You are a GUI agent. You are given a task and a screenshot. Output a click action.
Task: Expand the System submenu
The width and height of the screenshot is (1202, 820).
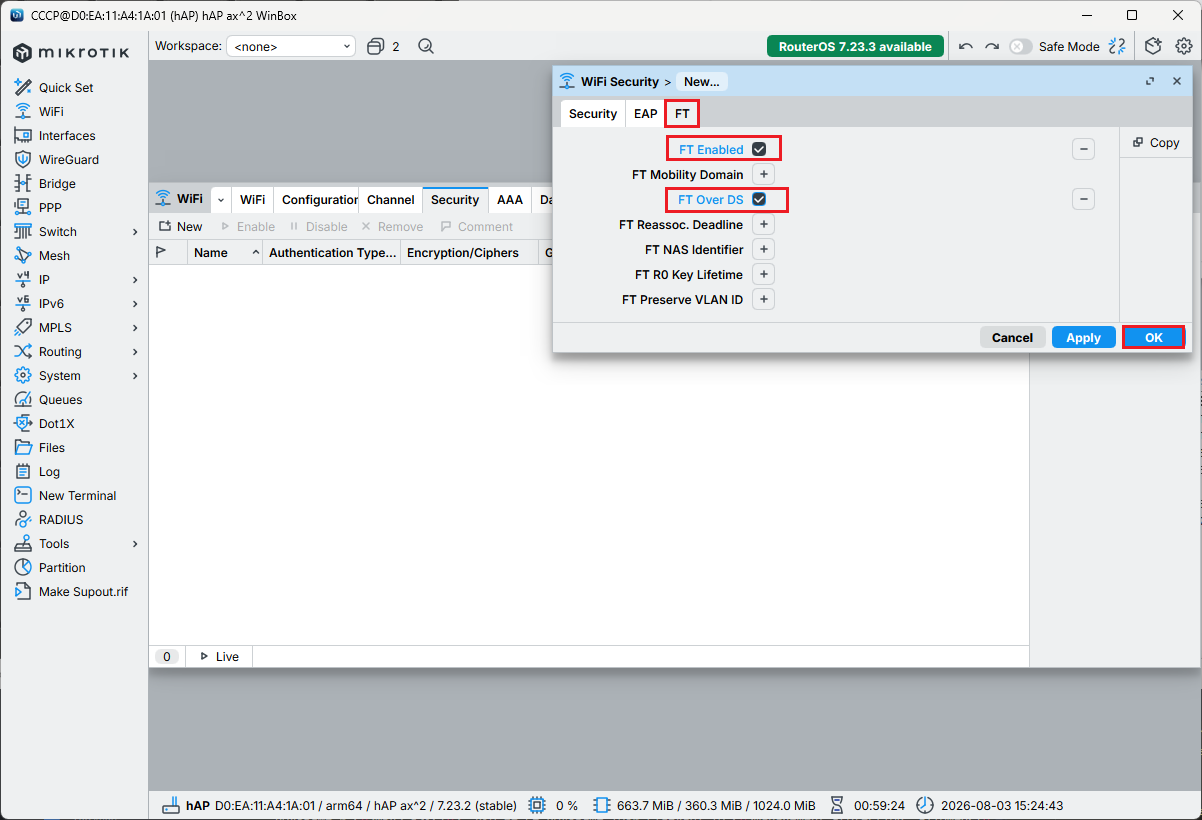pos(135,375)
